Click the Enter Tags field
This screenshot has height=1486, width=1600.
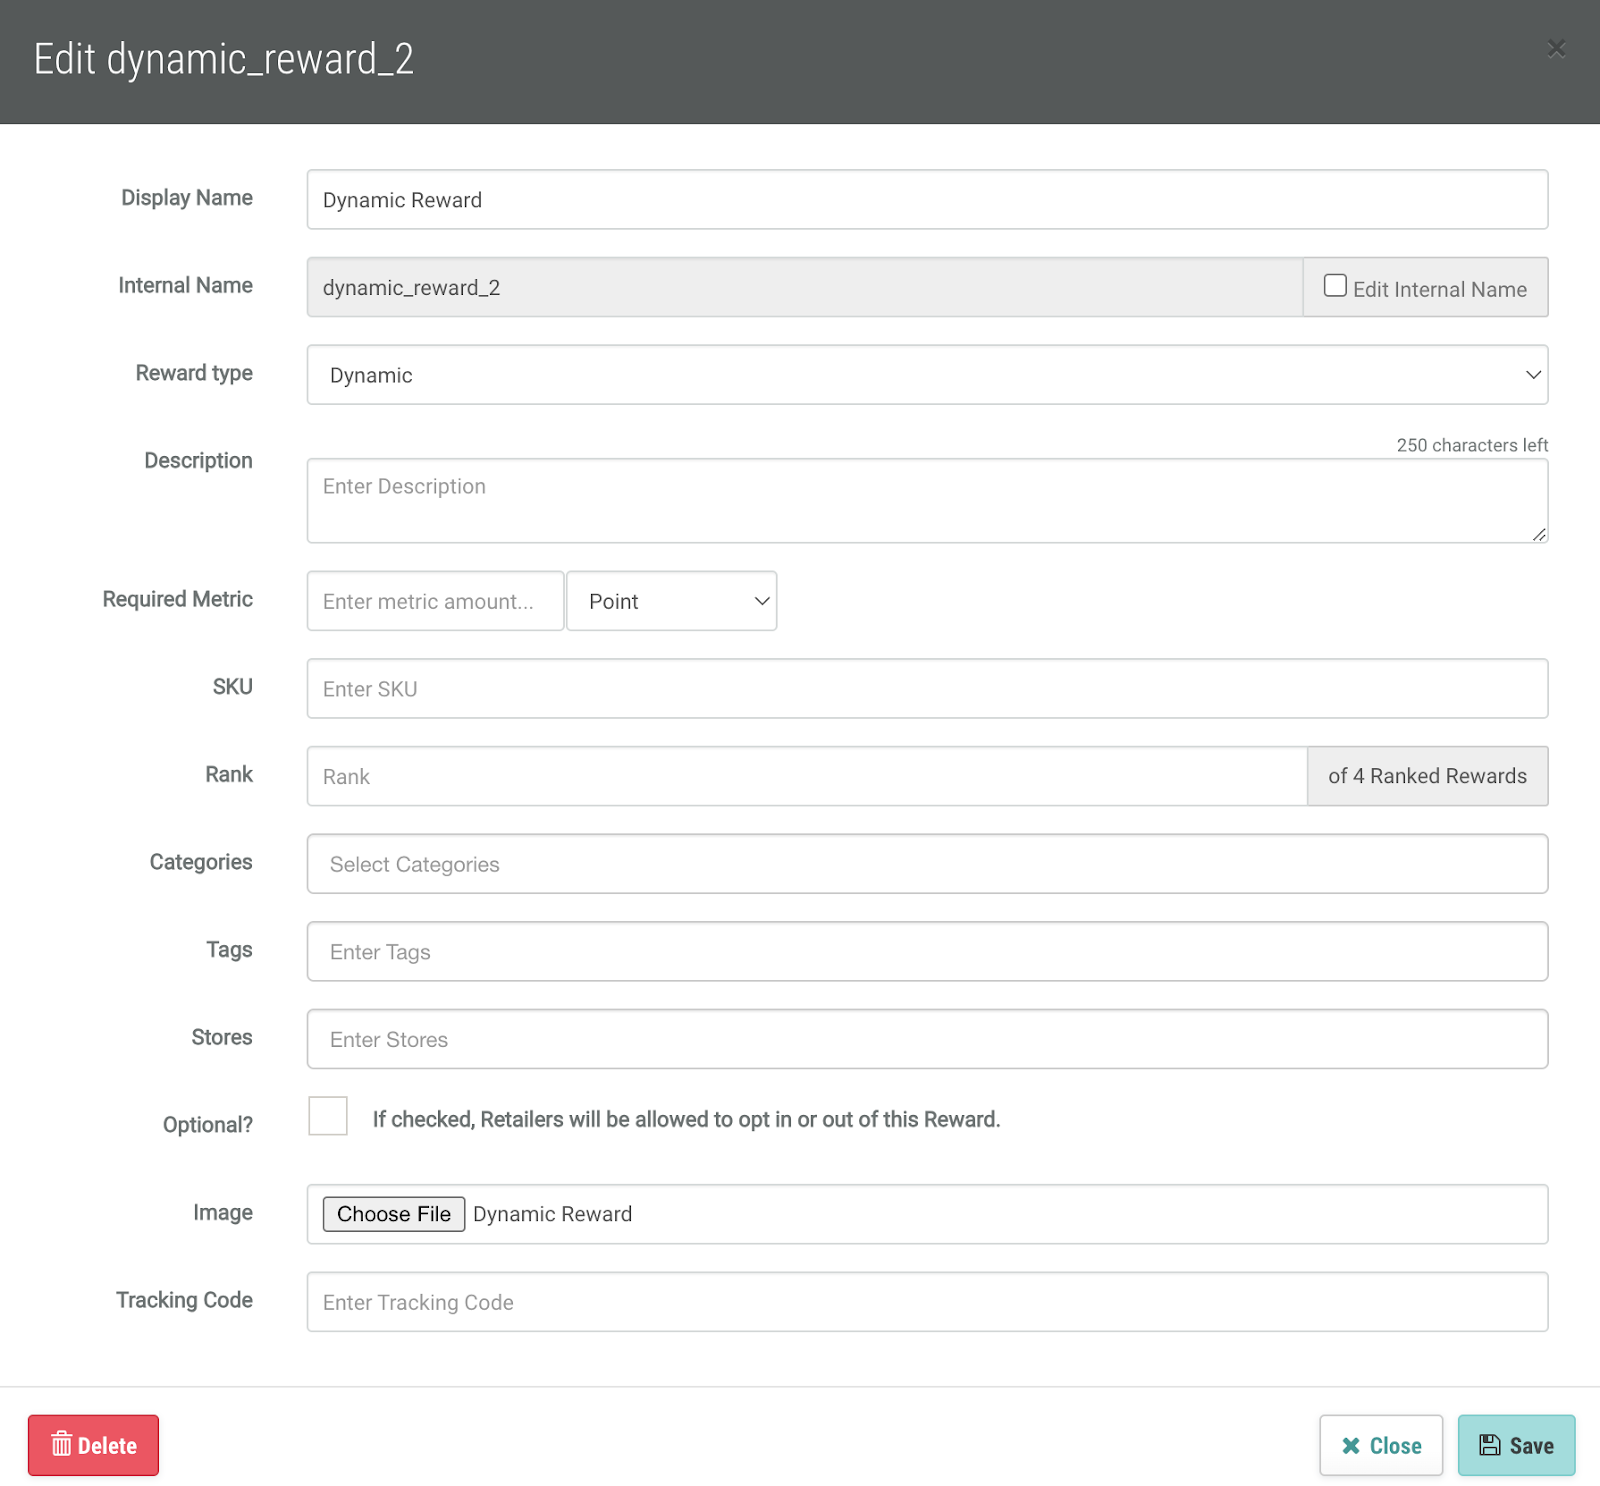click(x=927, y=952)
